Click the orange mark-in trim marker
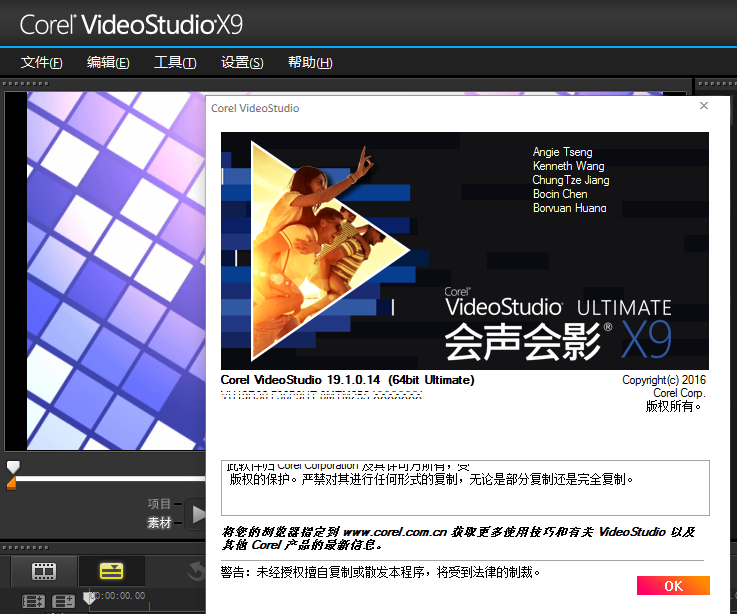 pyautogui.click(x=11, y=484)
